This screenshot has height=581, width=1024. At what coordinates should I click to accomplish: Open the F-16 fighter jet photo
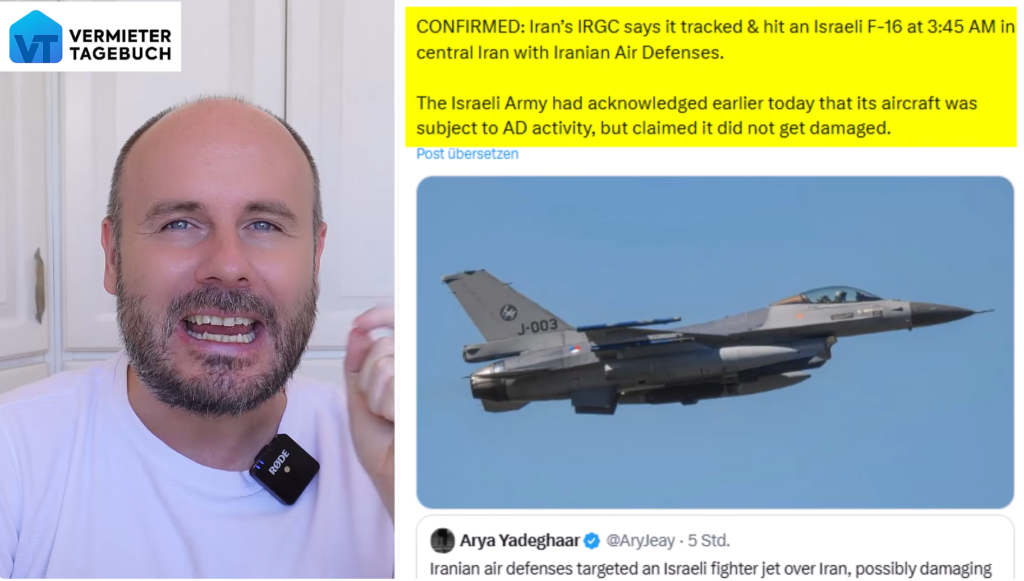[715, 342]
